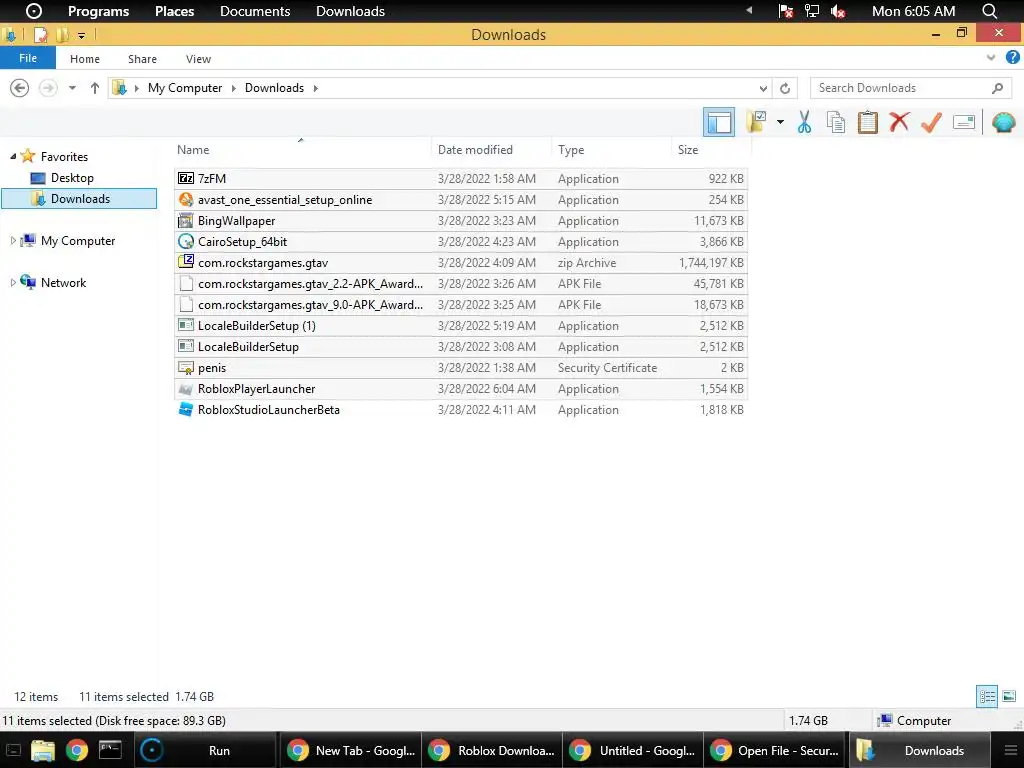Select Downloads in the navigation pane
The image size is (1024, 768).
tap(80, 199)
